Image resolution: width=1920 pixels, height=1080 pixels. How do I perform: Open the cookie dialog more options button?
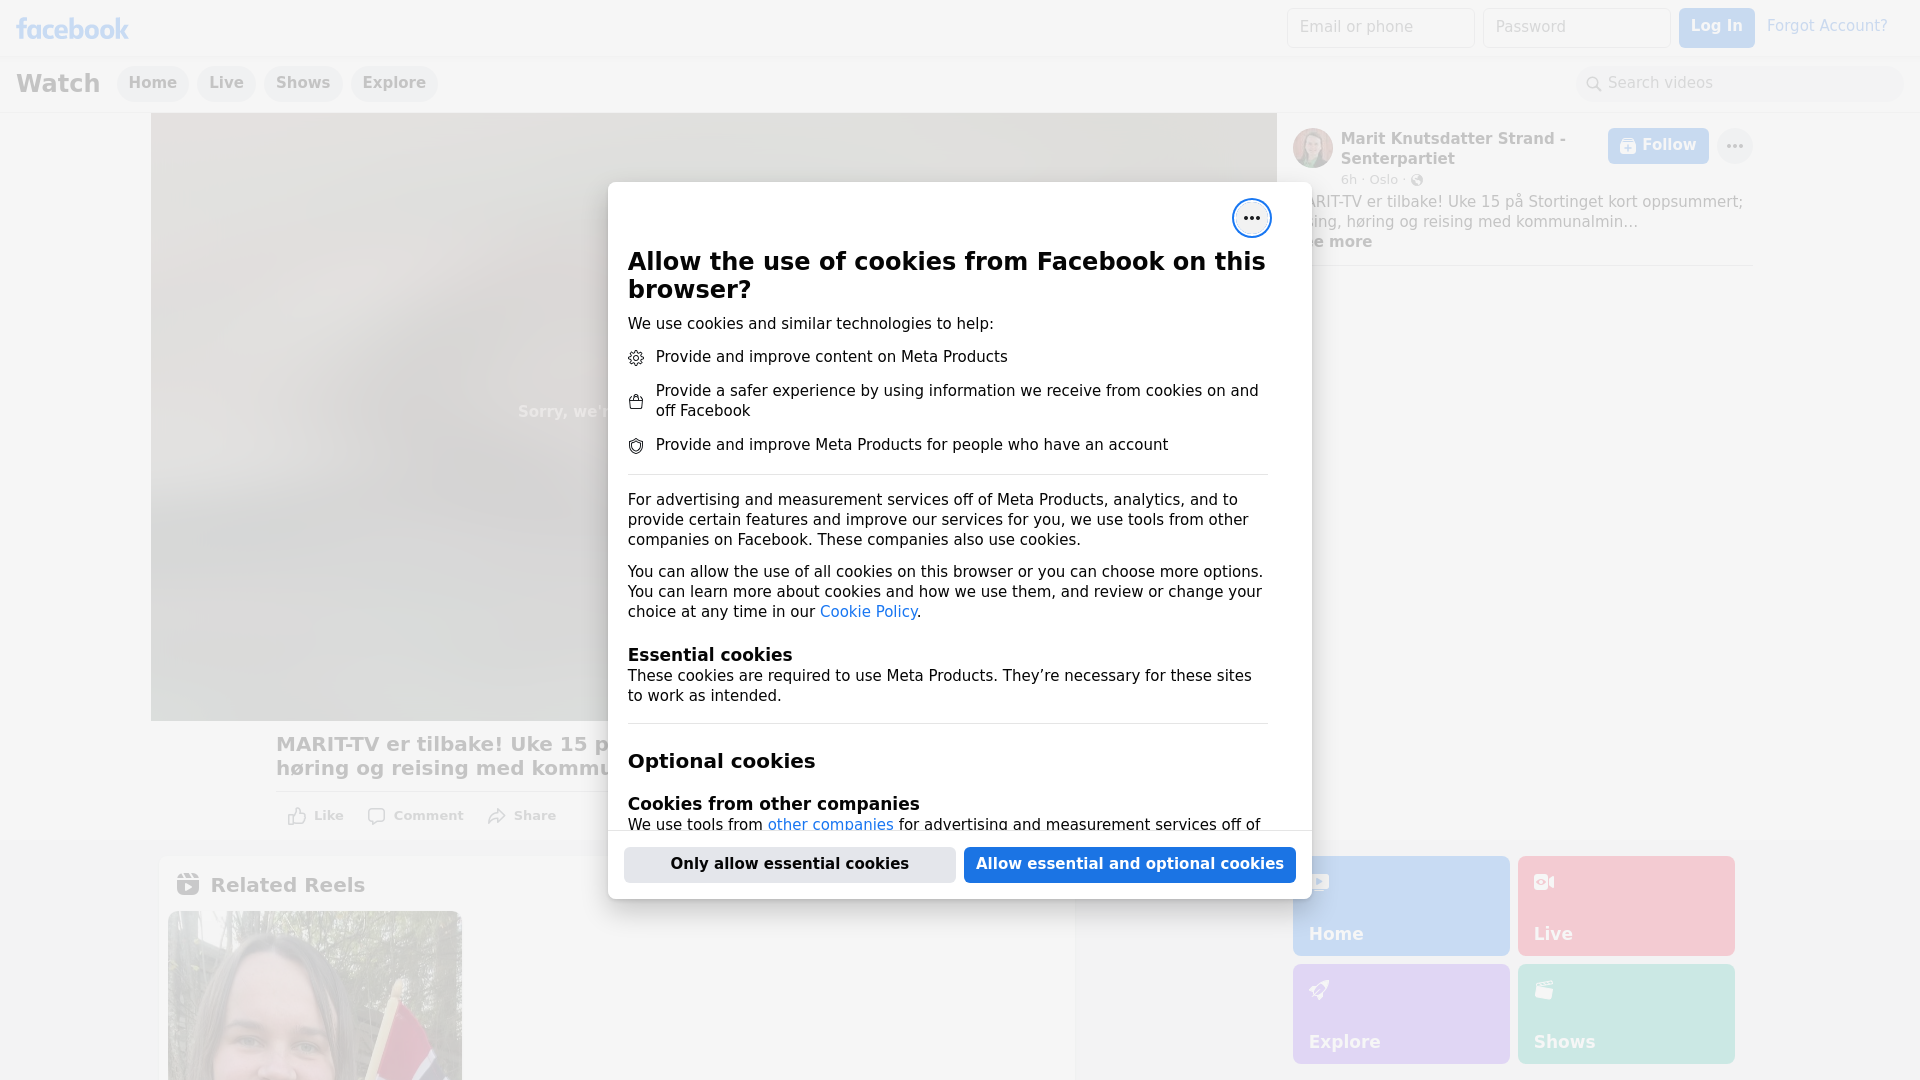[x=1251, y=218]
